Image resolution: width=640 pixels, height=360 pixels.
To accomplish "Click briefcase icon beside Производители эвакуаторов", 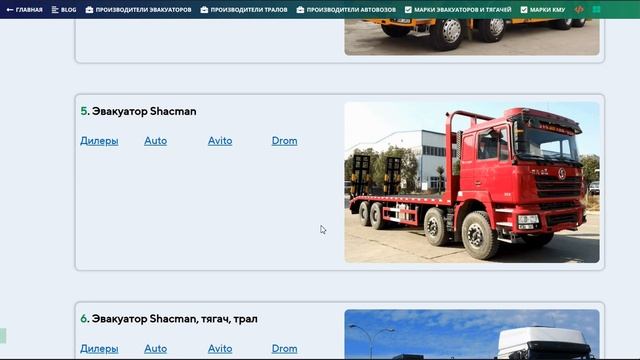I will (89, 9).
